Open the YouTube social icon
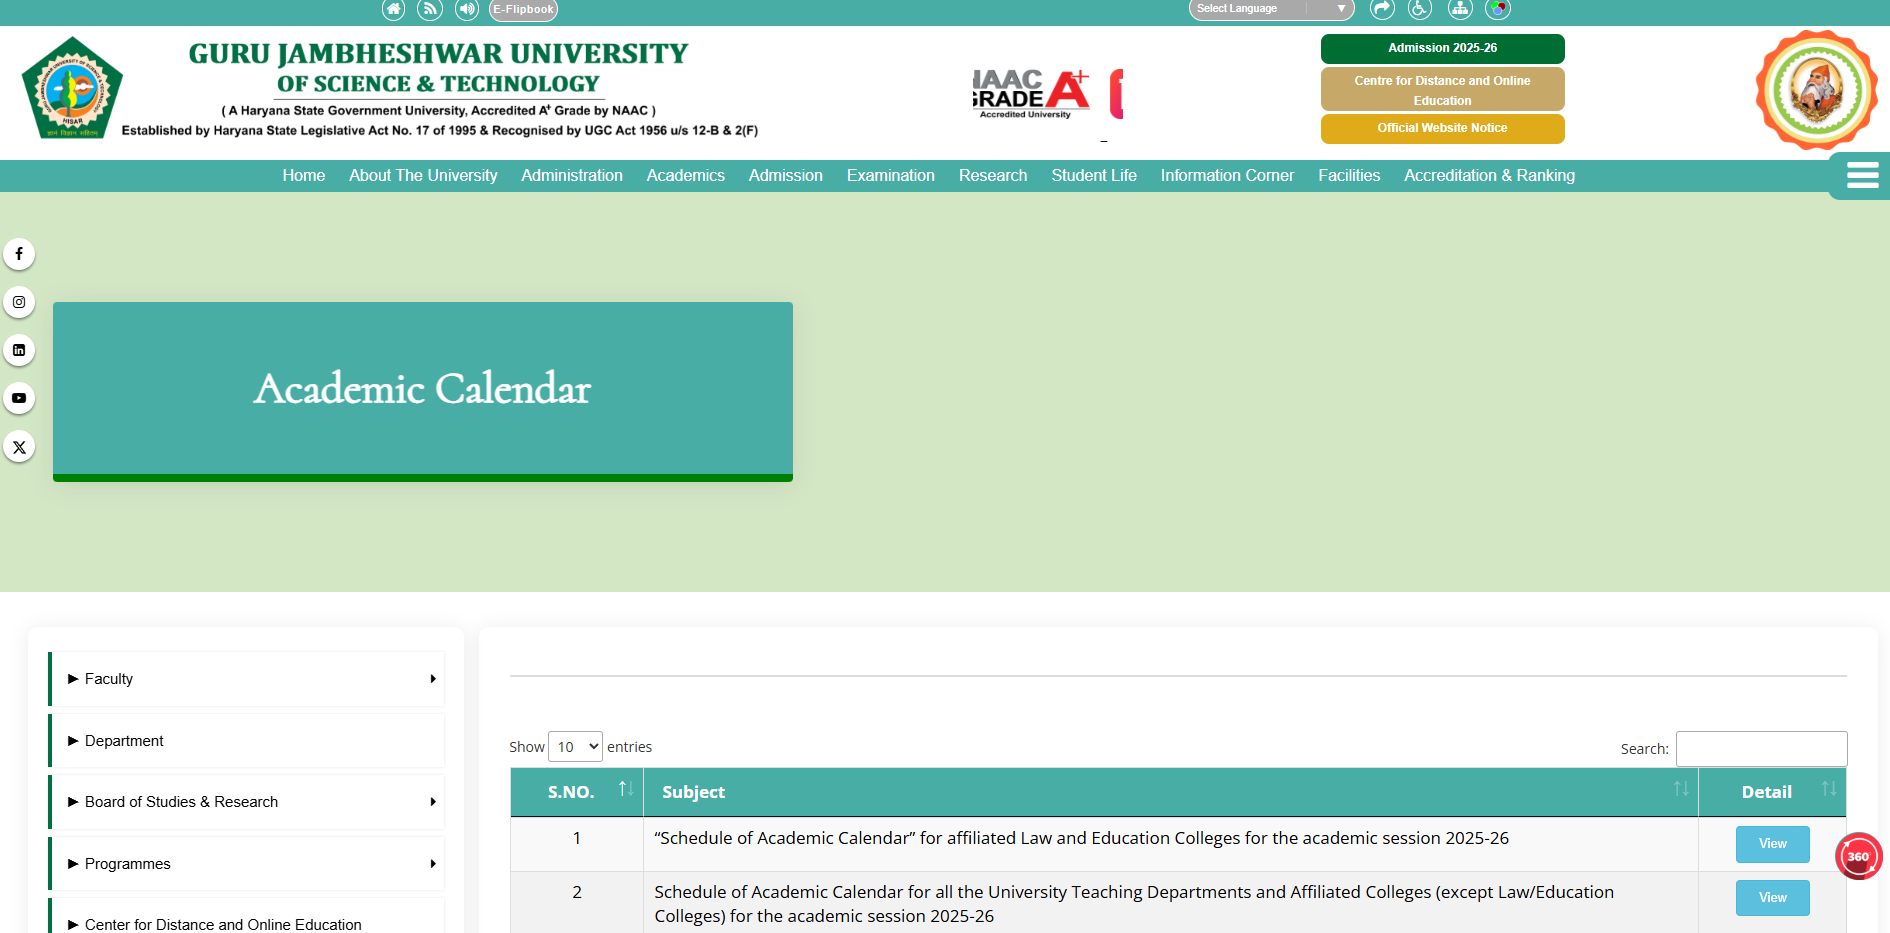Viewport: 1890px width, 933px height. tap(19, 398)
